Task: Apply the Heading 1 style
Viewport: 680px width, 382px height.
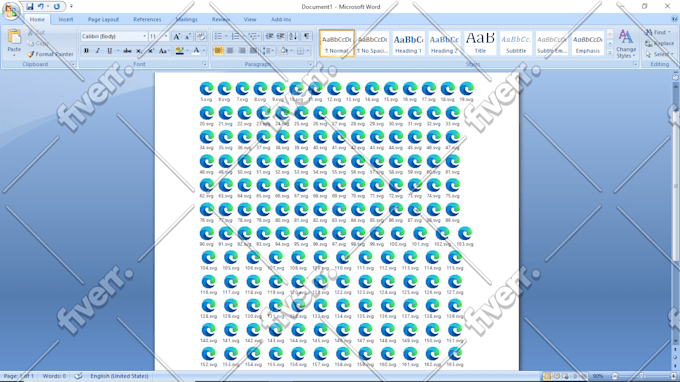Action: (408, 43)
